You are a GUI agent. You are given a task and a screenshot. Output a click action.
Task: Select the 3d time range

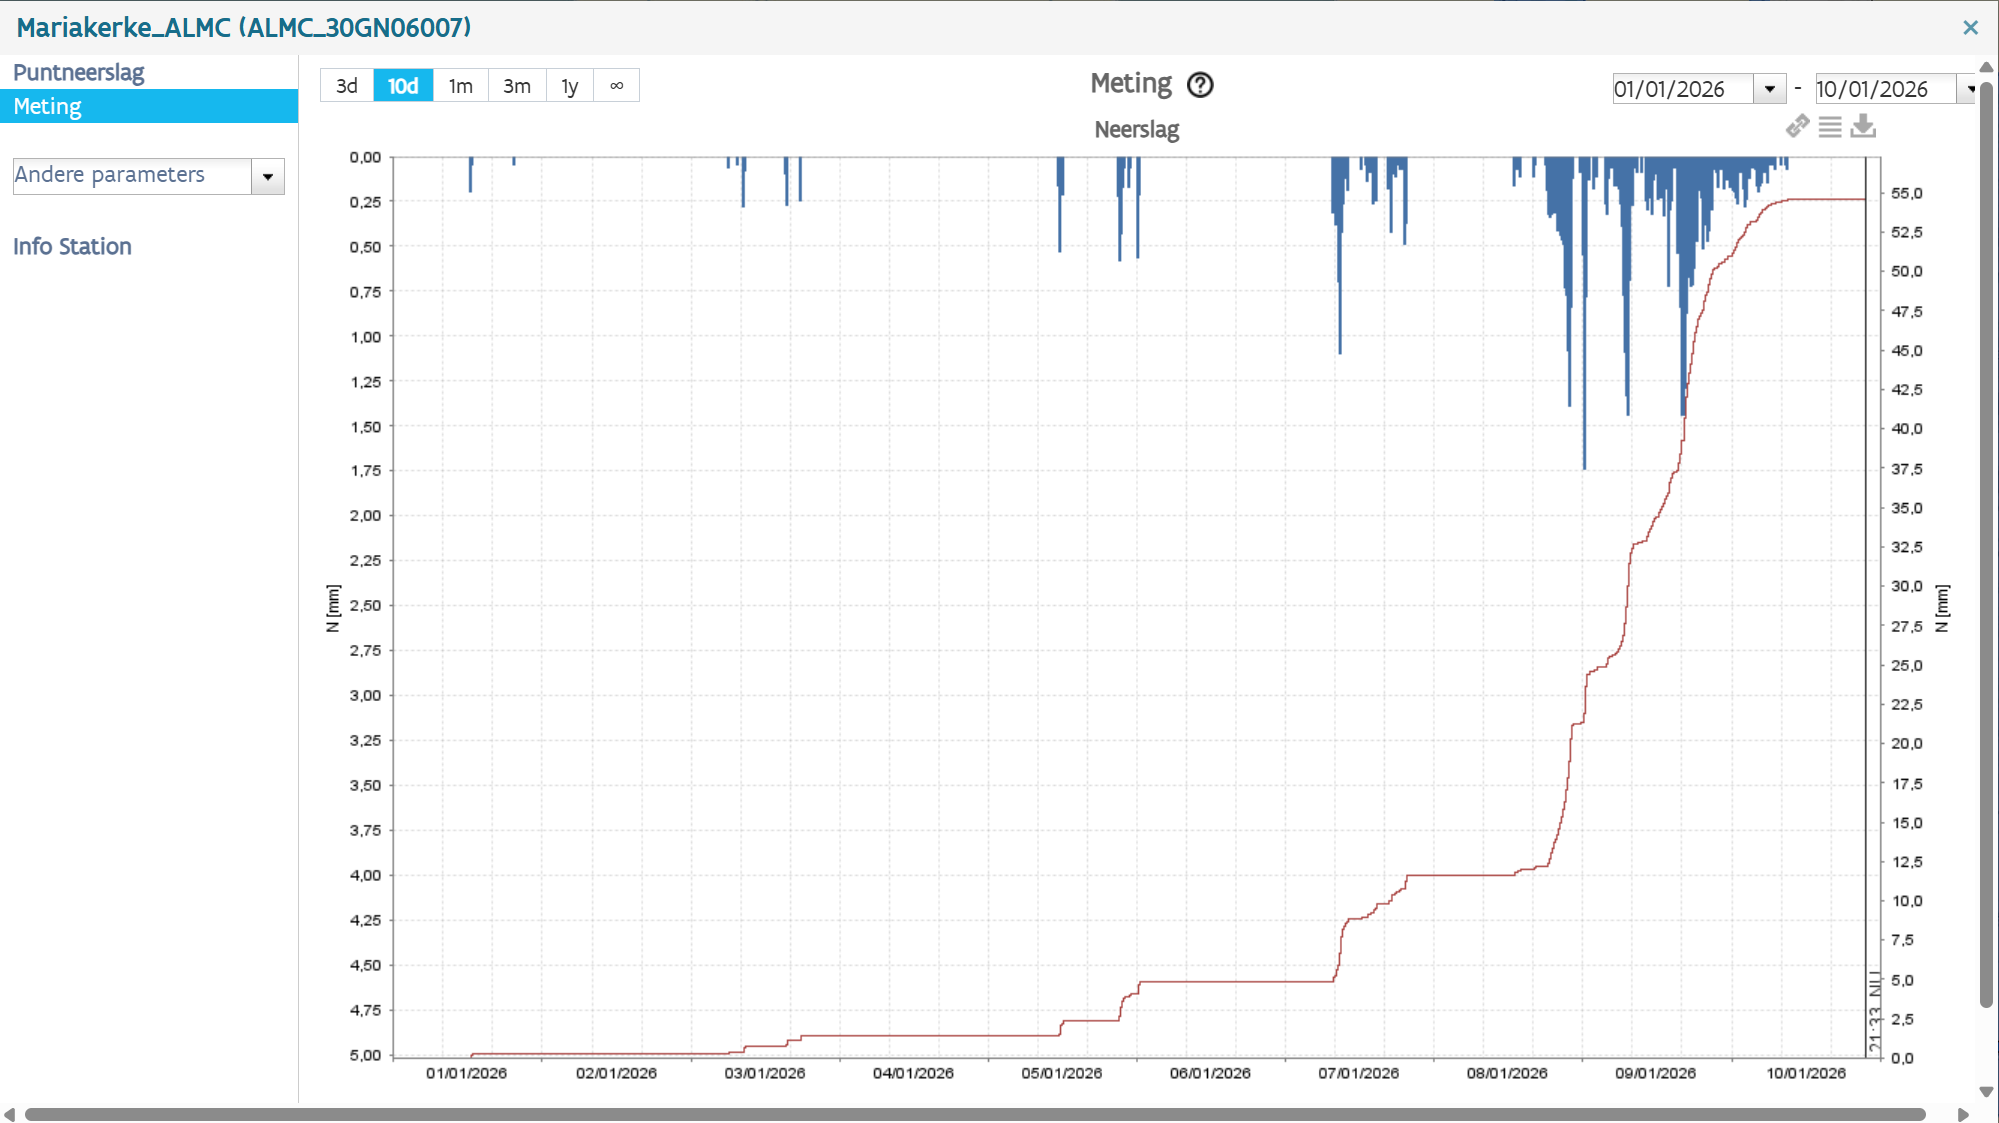coord(347,86)
